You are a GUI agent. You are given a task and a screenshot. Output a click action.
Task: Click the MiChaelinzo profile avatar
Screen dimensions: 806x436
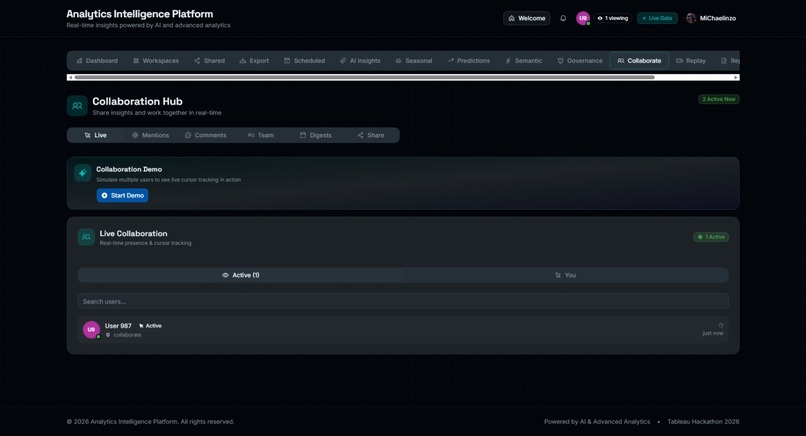tap(691, 18)
